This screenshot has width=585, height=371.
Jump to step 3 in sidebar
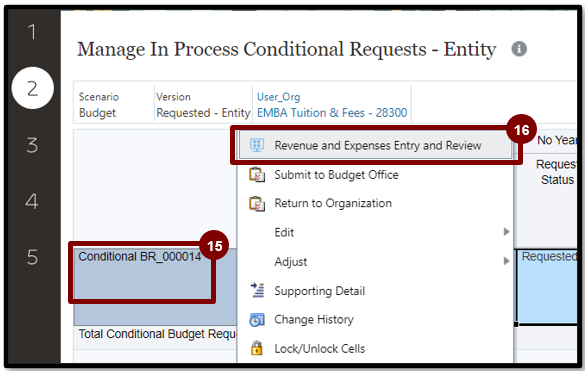[x=32, y=145]
